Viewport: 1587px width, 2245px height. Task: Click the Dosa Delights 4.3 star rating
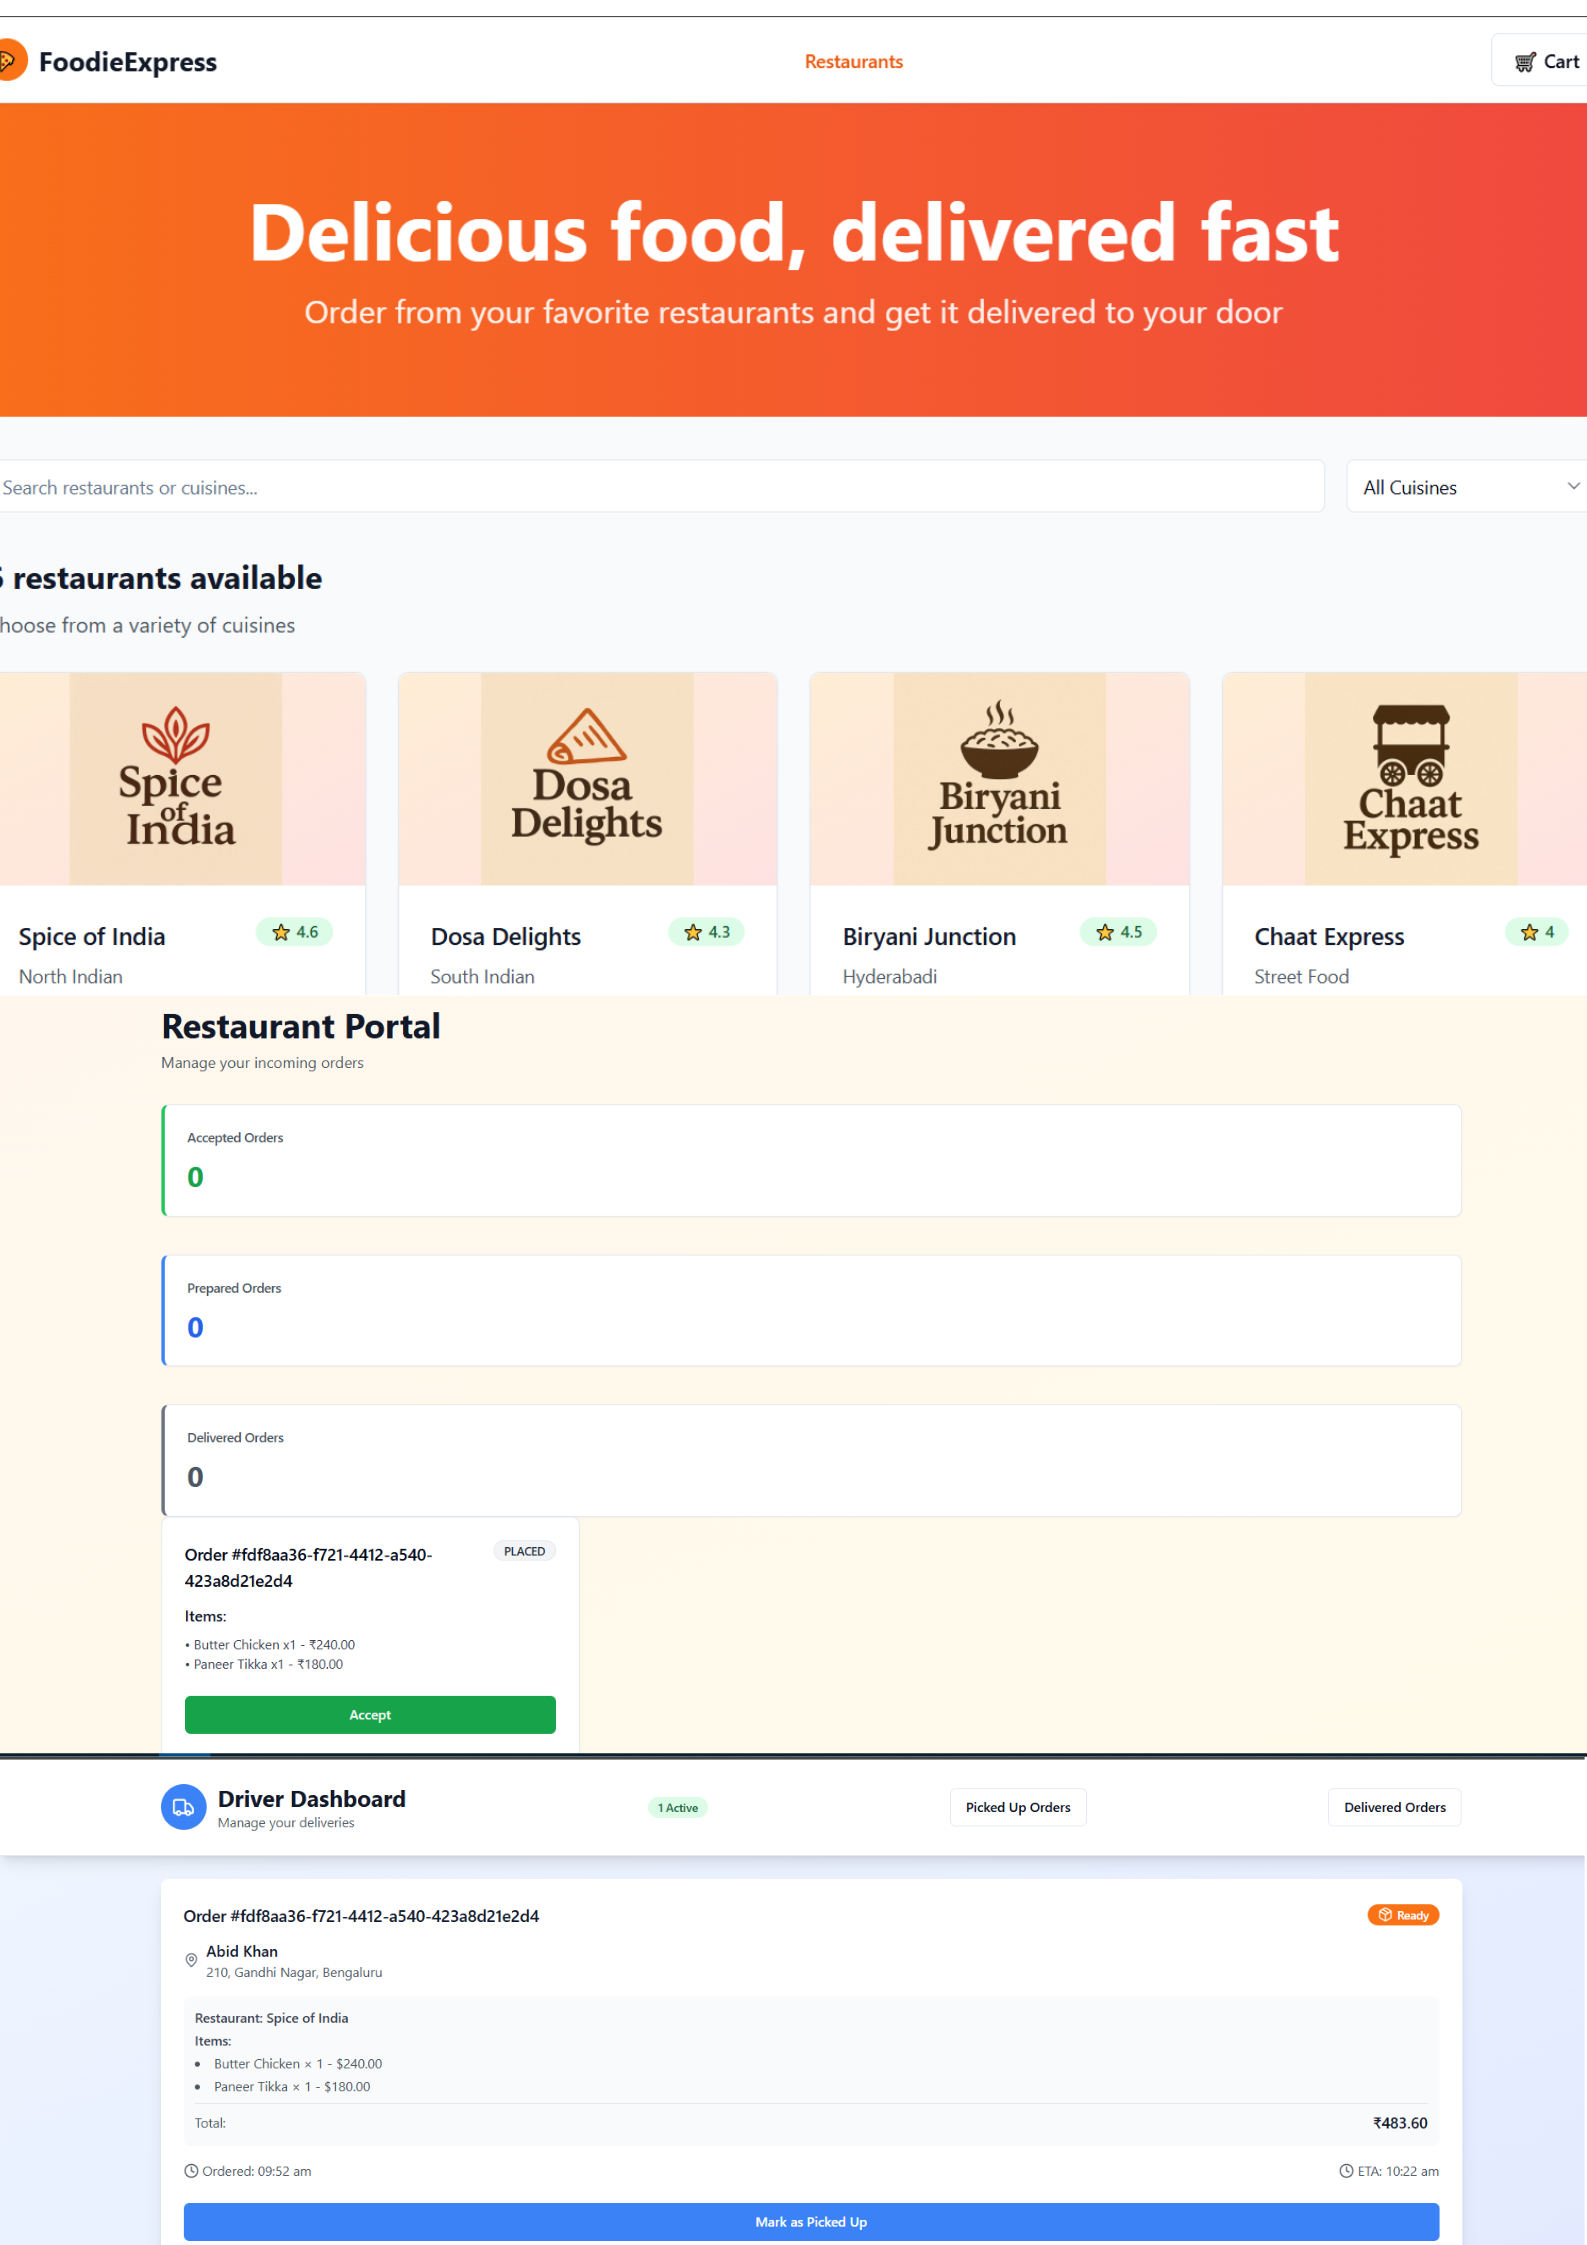click(706, 932)
